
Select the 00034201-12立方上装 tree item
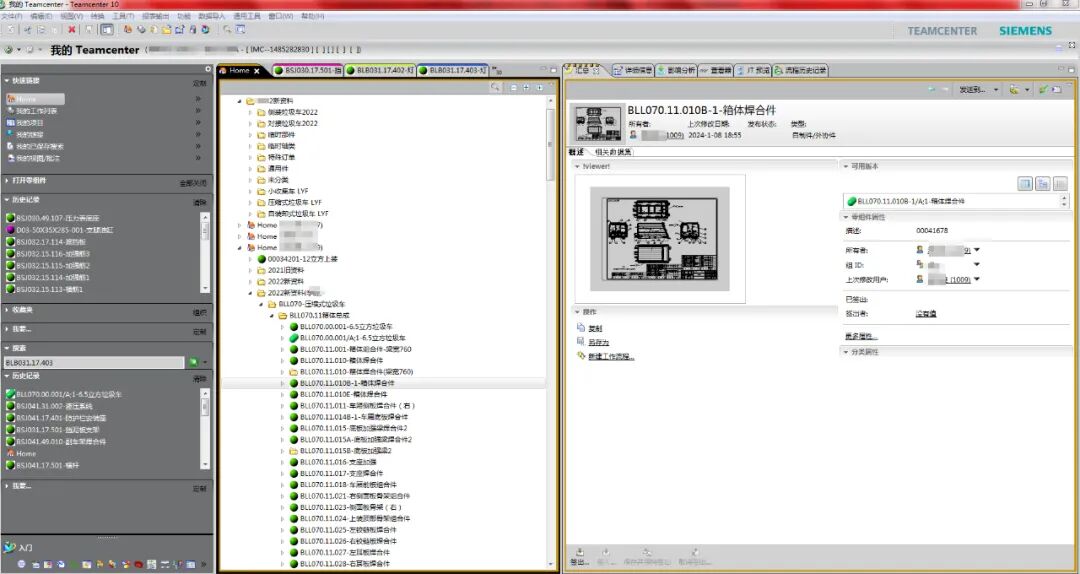302,259
